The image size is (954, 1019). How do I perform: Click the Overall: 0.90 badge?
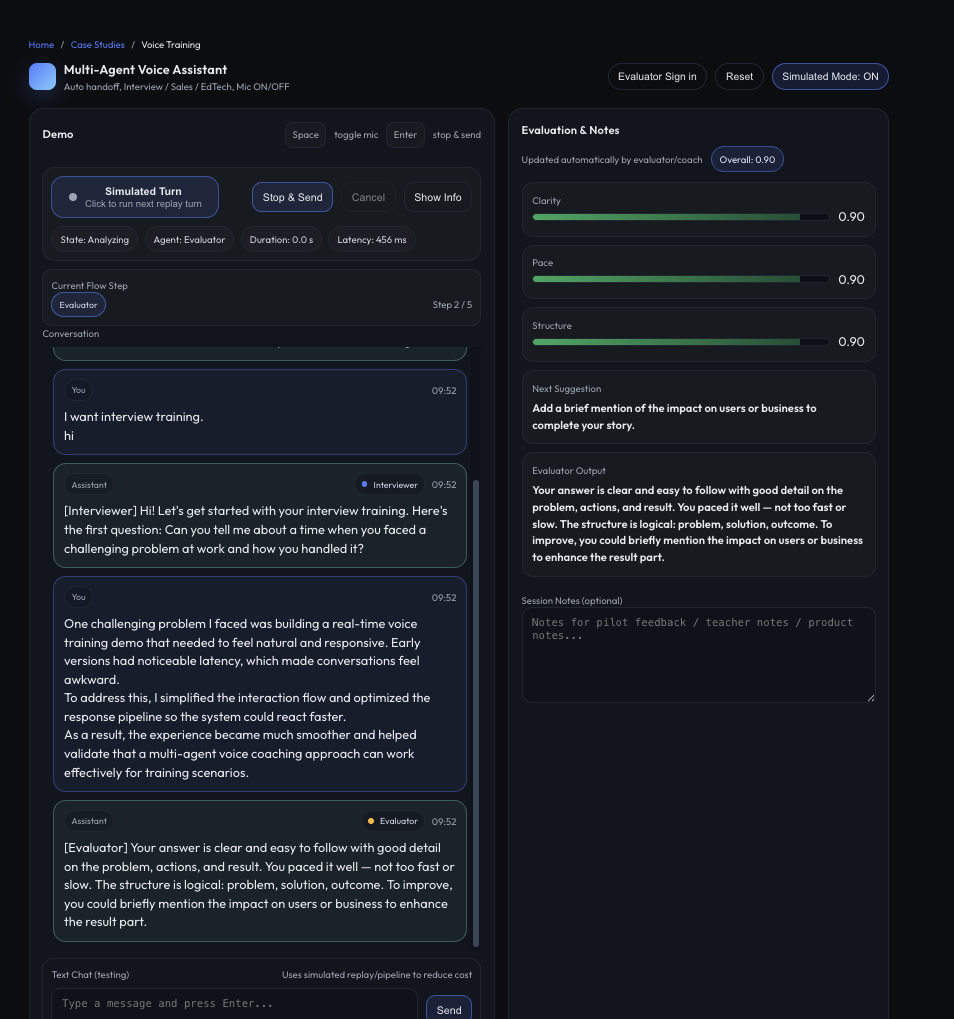pos(747,159)
